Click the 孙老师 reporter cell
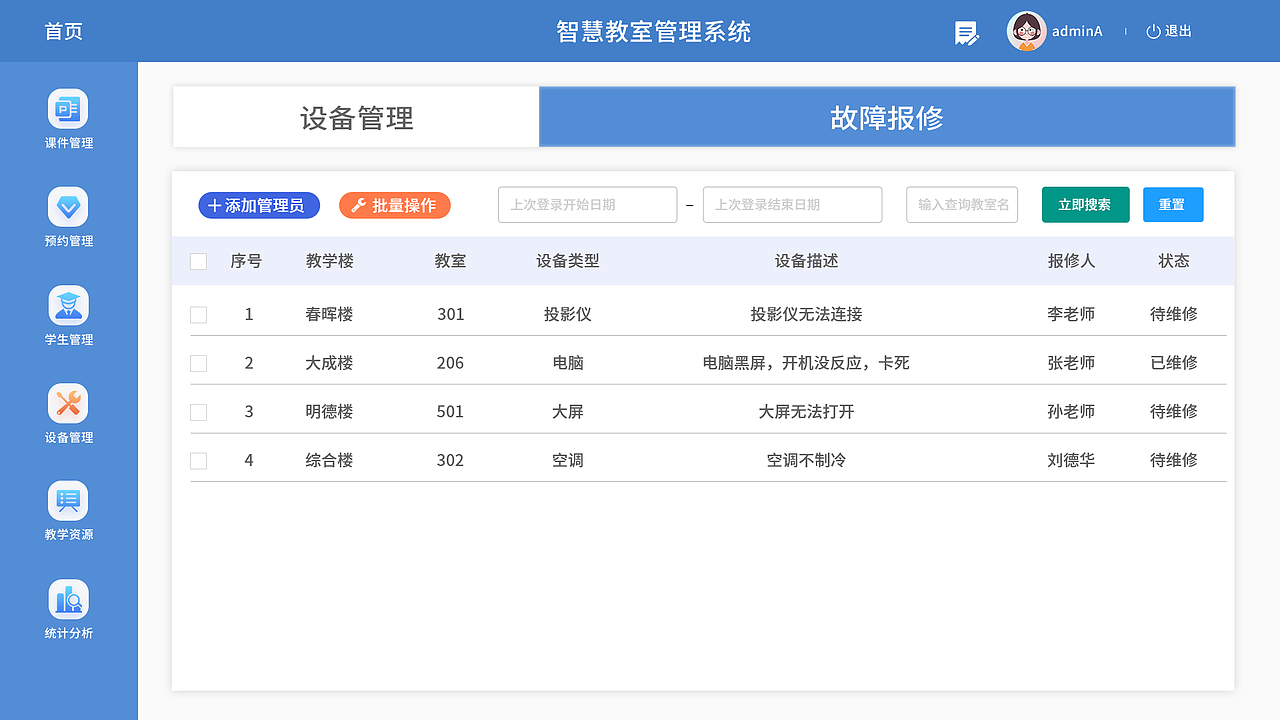The image size is (1280, 720). click(1071, 411)
